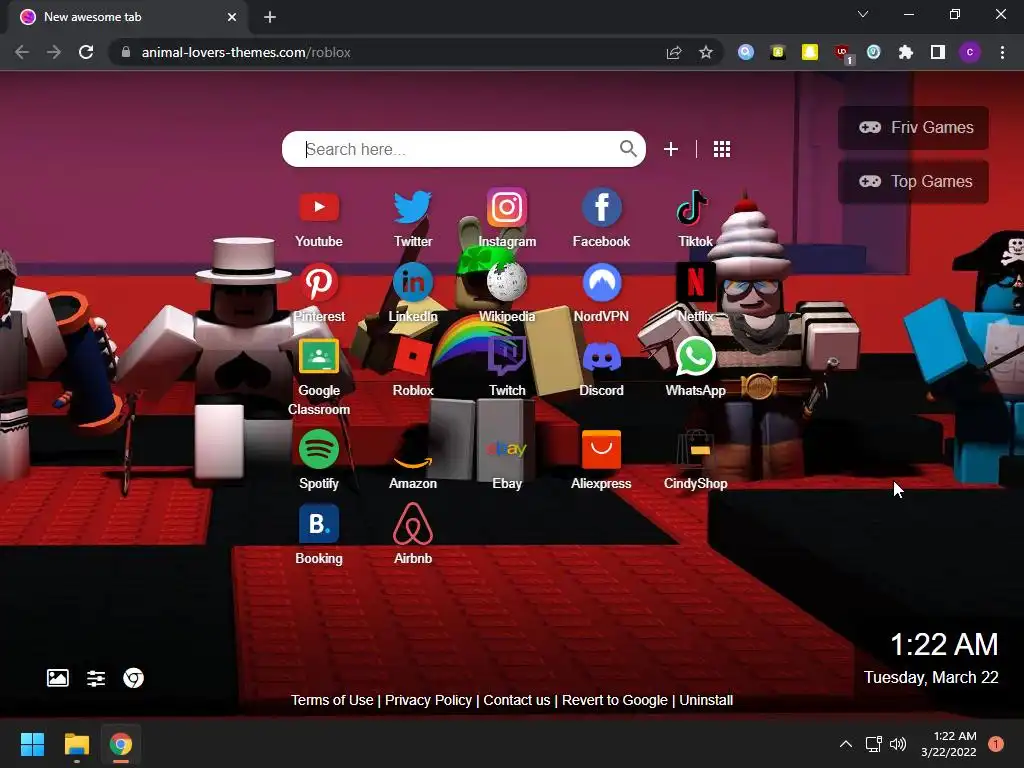Viewport: 1024px width, 768px height.
Task: Click Revert to Google link
Action: (x=615, y=700)
